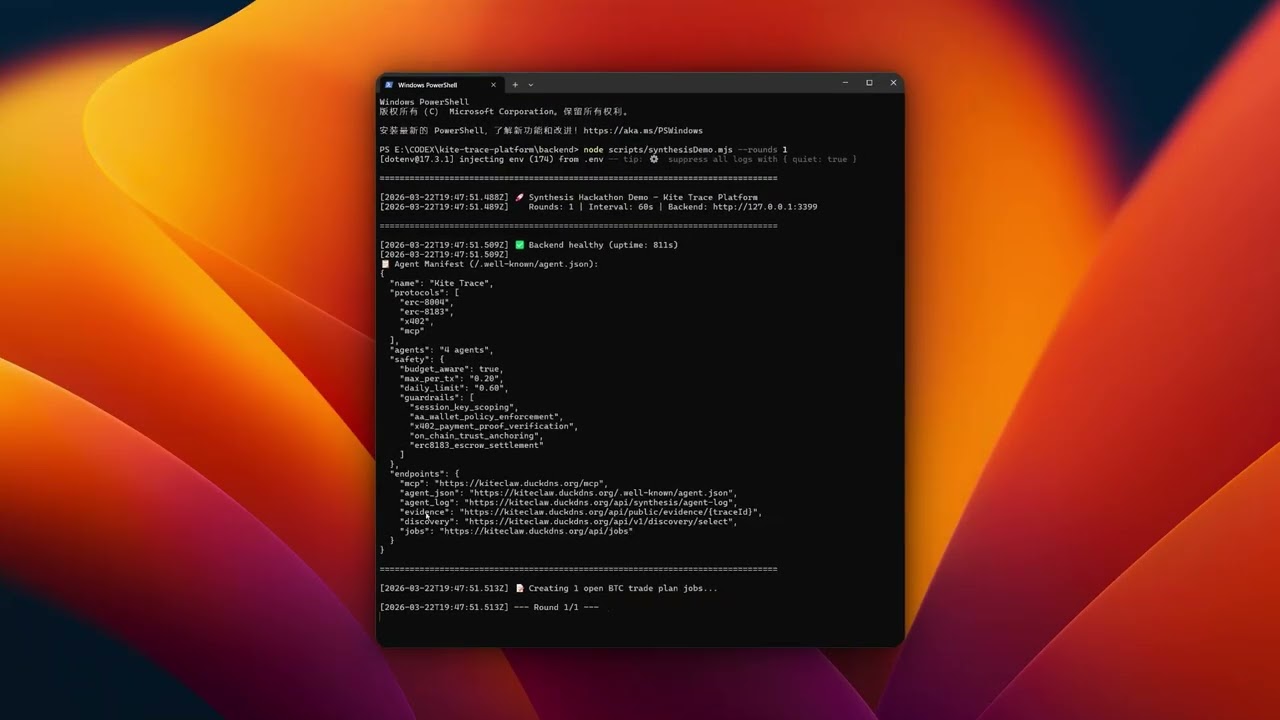Maximize the PowerShell terminal window
1280x720 pixels.
(x=869, y=83)
